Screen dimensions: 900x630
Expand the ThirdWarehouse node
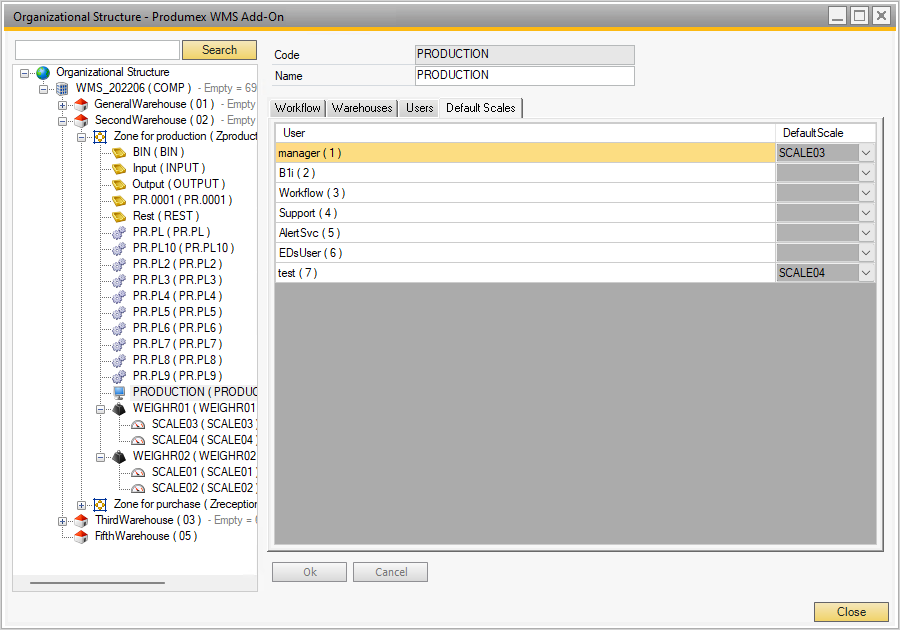(x=62, y=519)
